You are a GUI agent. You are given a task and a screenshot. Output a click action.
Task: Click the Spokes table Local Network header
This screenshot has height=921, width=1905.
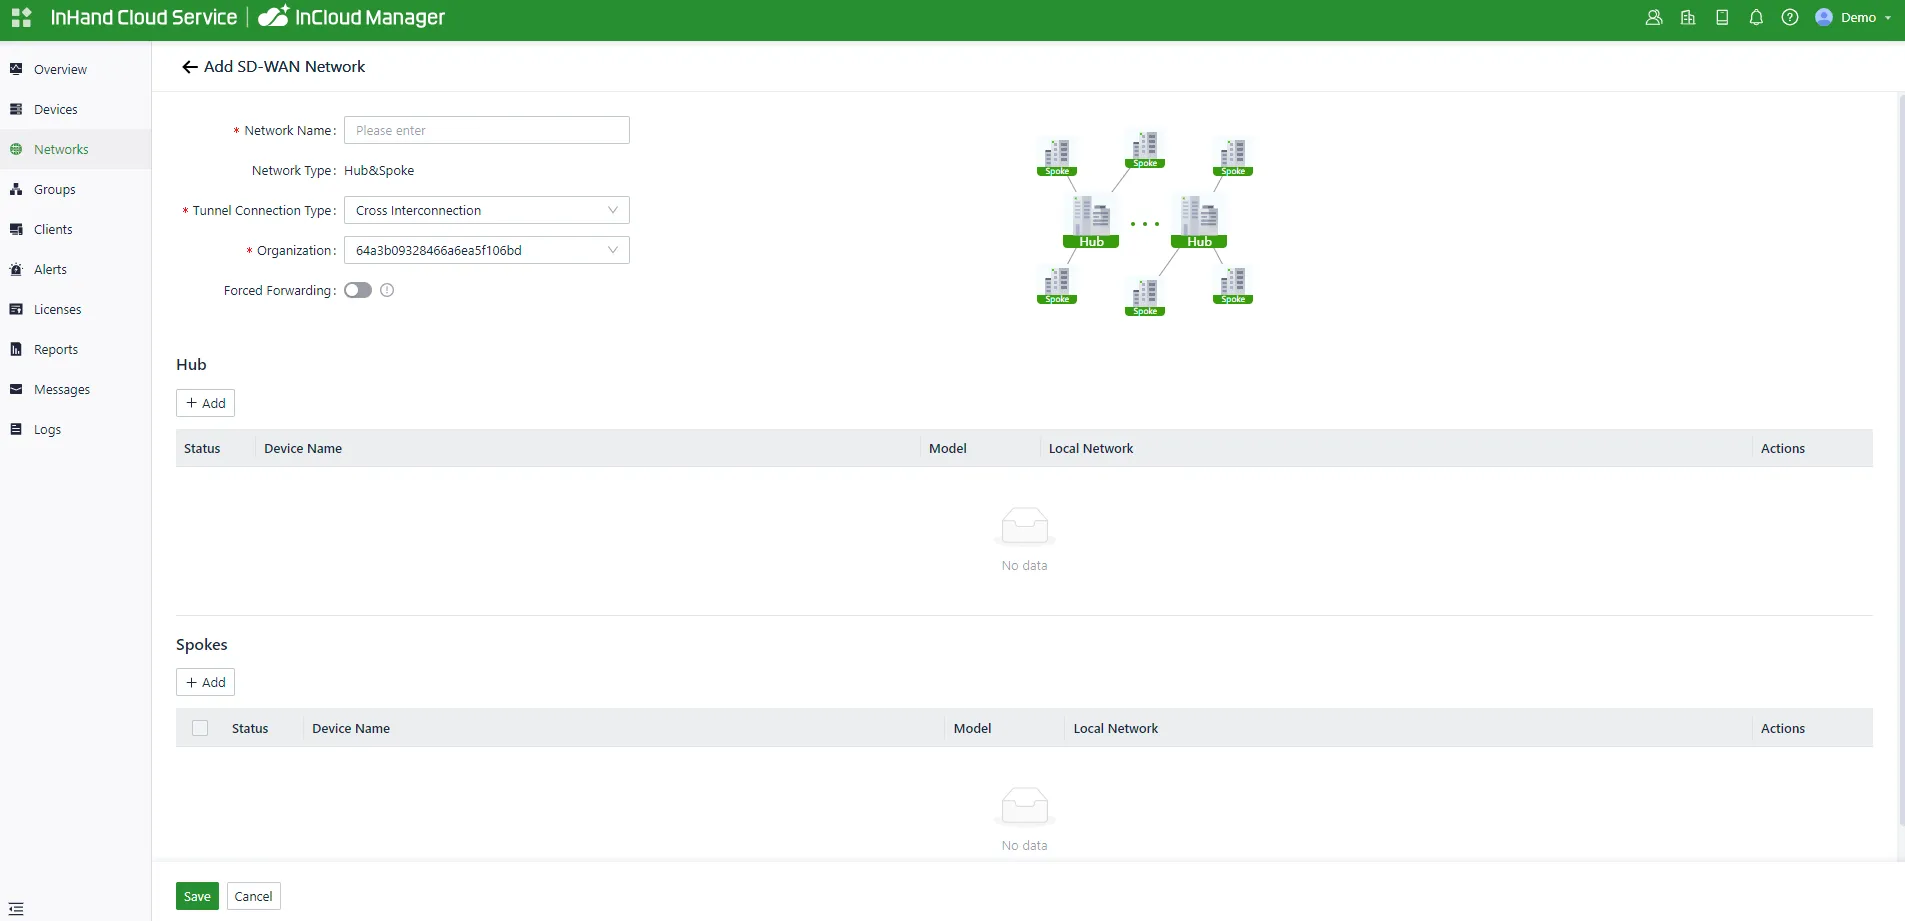[1116, 728]
